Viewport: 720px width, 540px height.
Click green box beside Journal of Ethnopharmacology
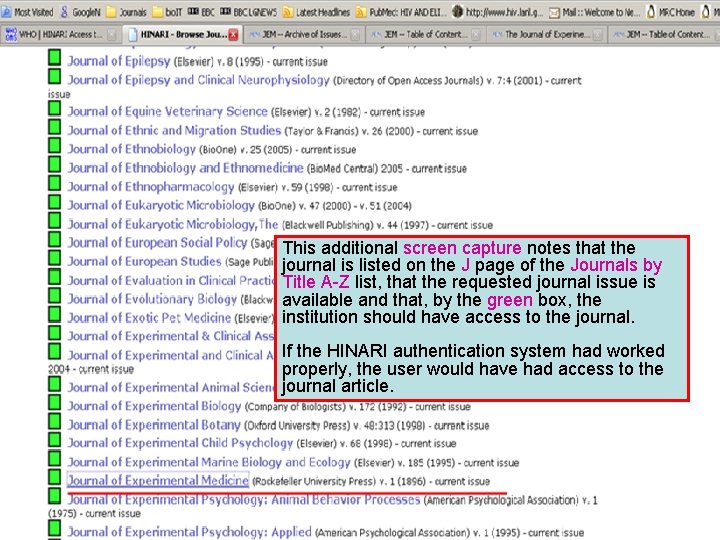(55, 183)
